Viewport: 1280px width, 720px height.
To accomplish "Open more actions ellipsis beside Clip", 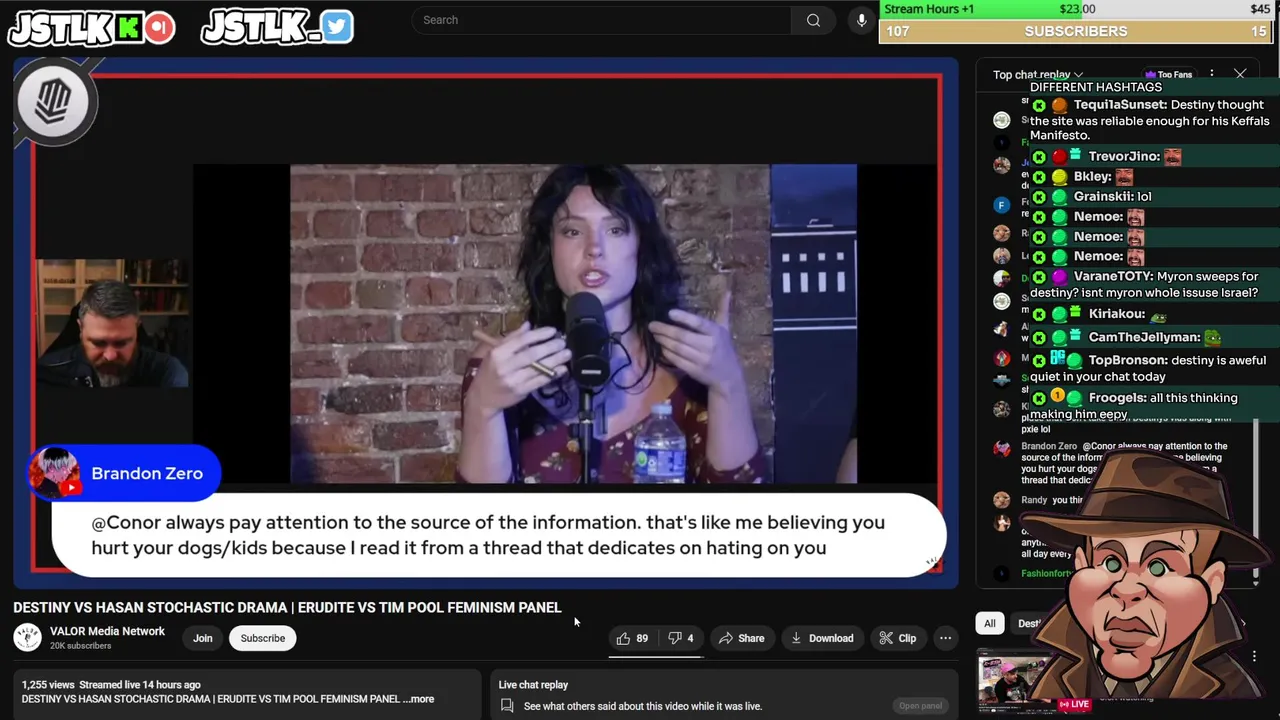I will tap(945, 638).
